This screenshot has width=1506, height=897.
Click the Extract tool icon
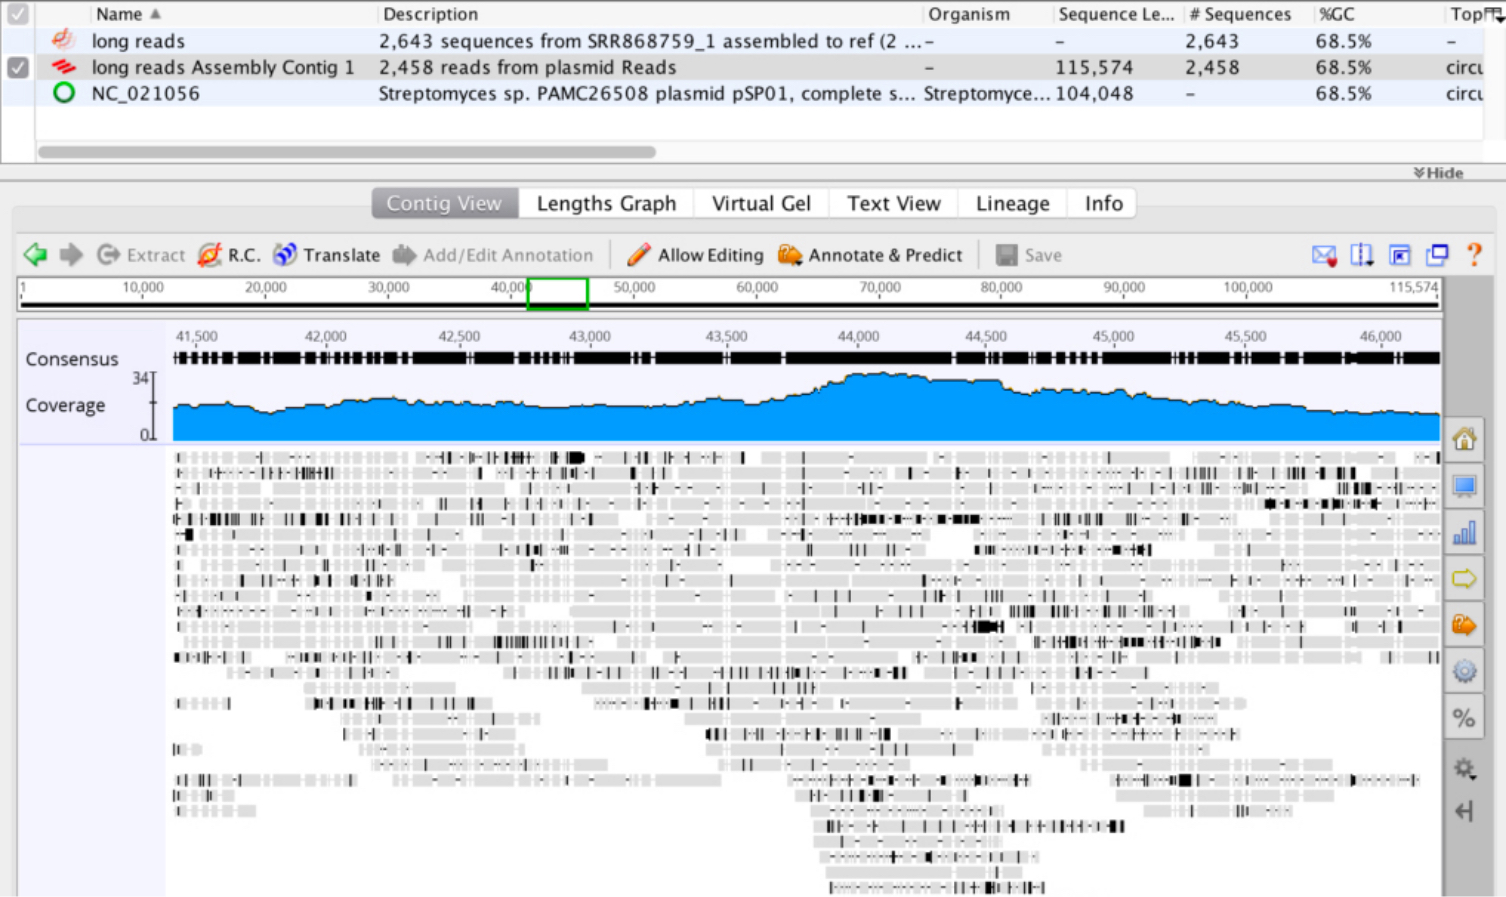click(109, 255)
